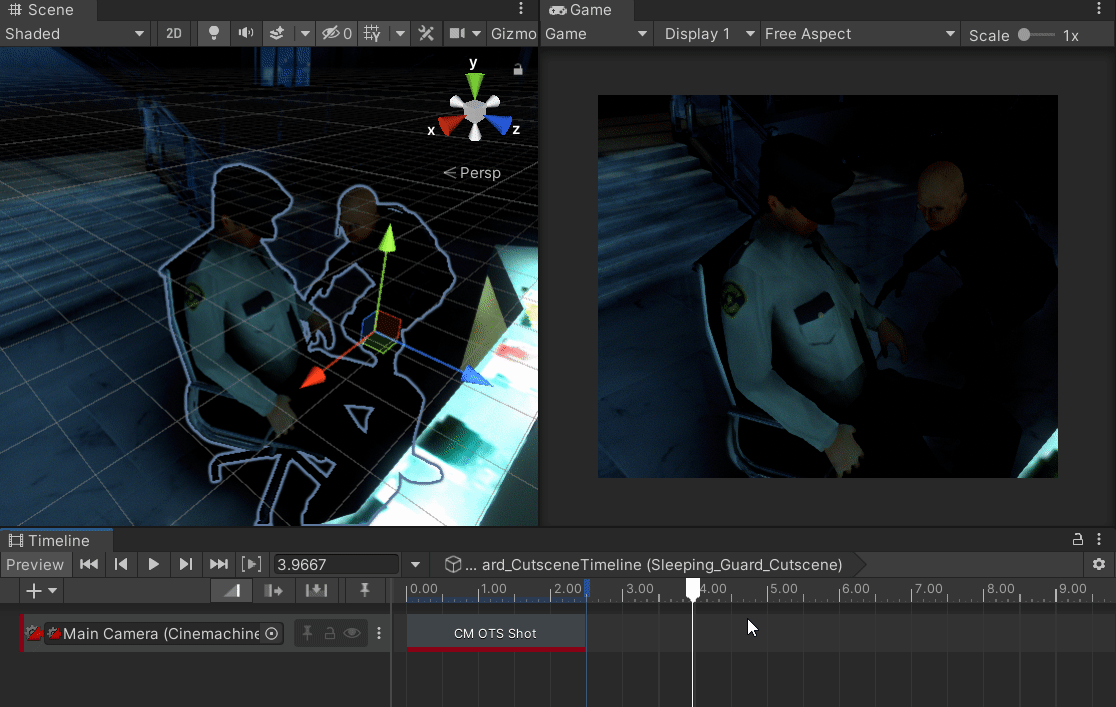The image size is (1116, 707).
Task: Toggle Persp projection mode label
Action: click(x=472, y=173)
